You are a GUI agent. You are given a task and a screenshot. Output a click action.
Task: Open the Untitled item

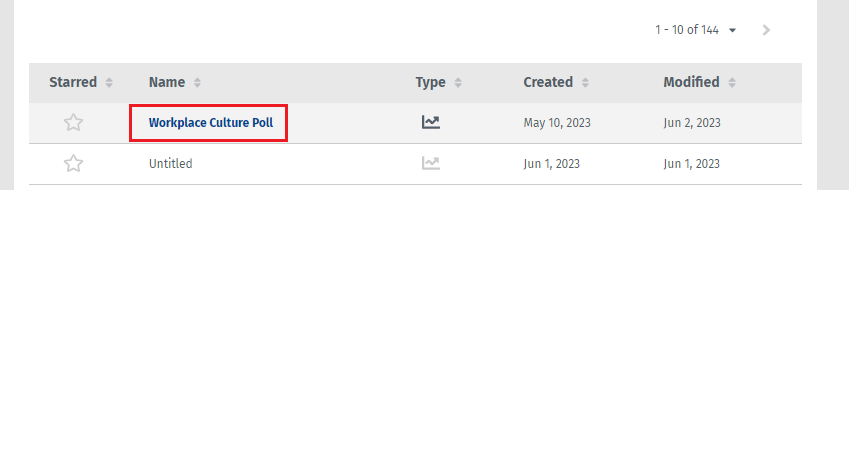[171, 163]
